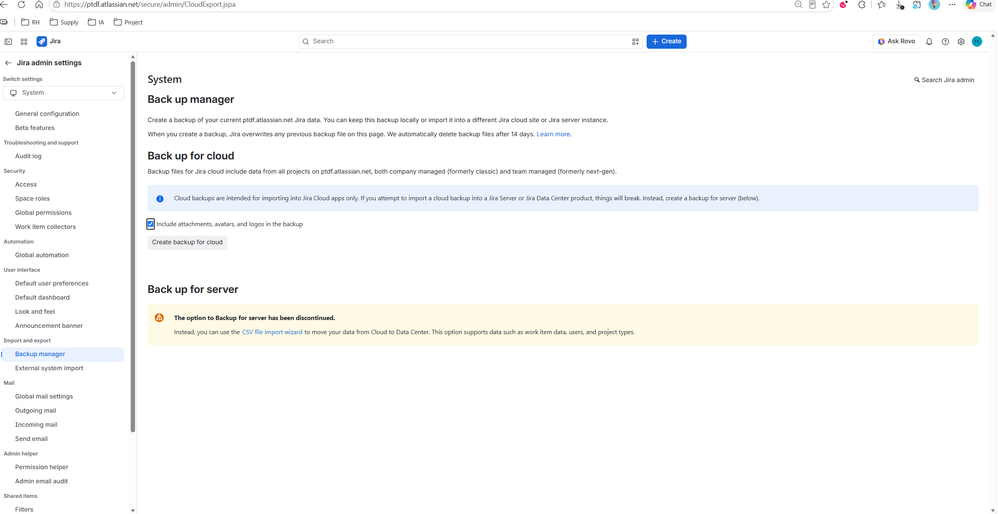Open Incoming mail settings
The height and width of the screenshot is (514, 998).
36,425
